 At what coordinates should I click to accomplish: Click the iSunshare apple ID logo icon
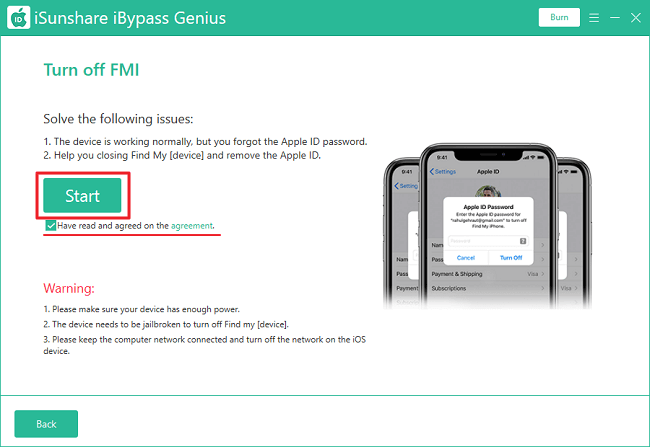(x=19, y=18)
